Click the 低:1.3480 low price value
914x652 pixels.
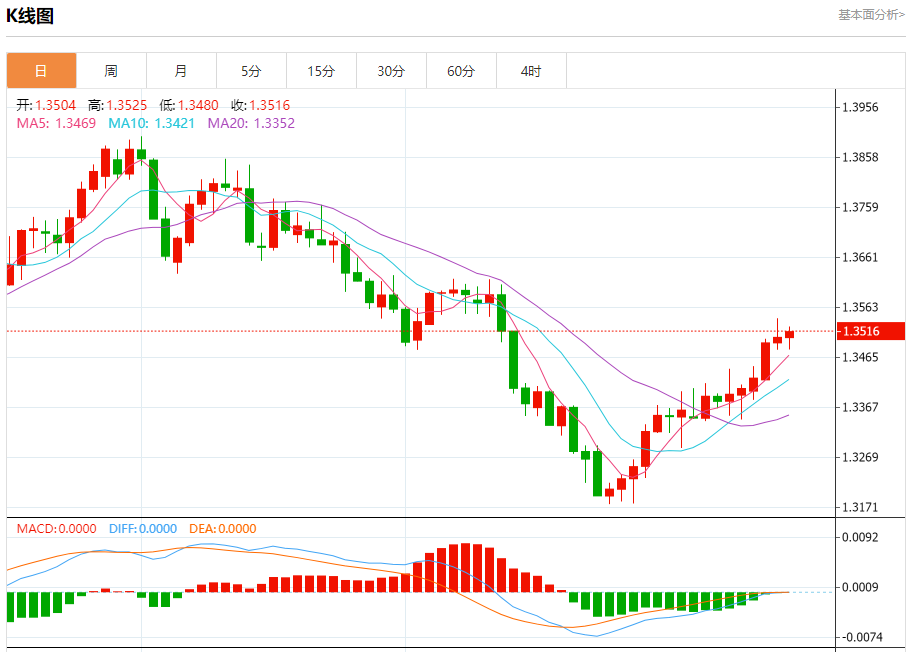point(189,105)
